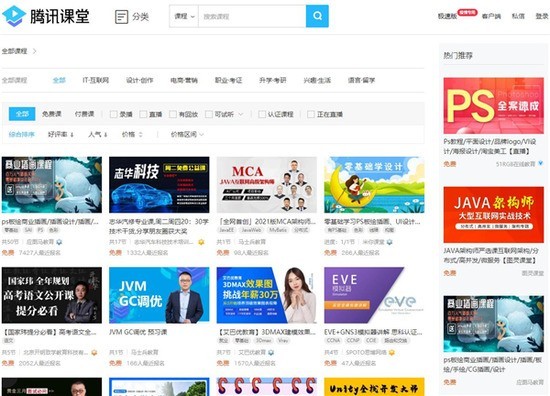Viewport: 550px width, 396px height.
Task: Click the badge beside 应图马教育
Action: click(x=59, y=242)
